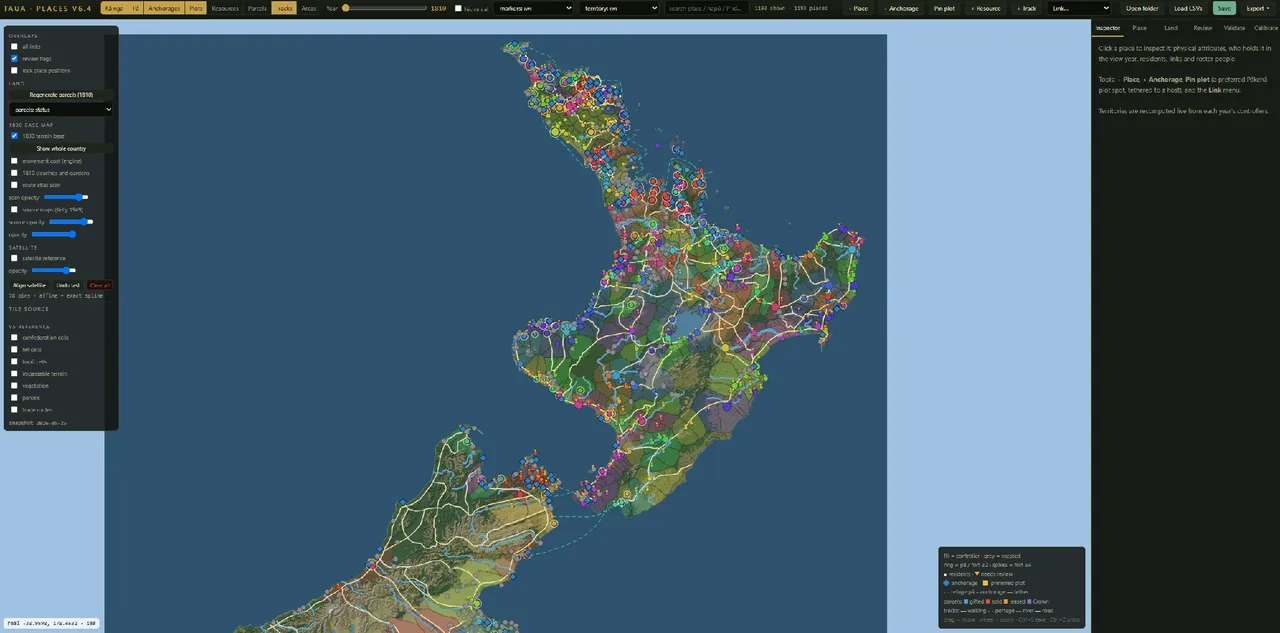Enable the iwi cells checkbox
The image size is (1280, 633).
(x=14, y=349)
